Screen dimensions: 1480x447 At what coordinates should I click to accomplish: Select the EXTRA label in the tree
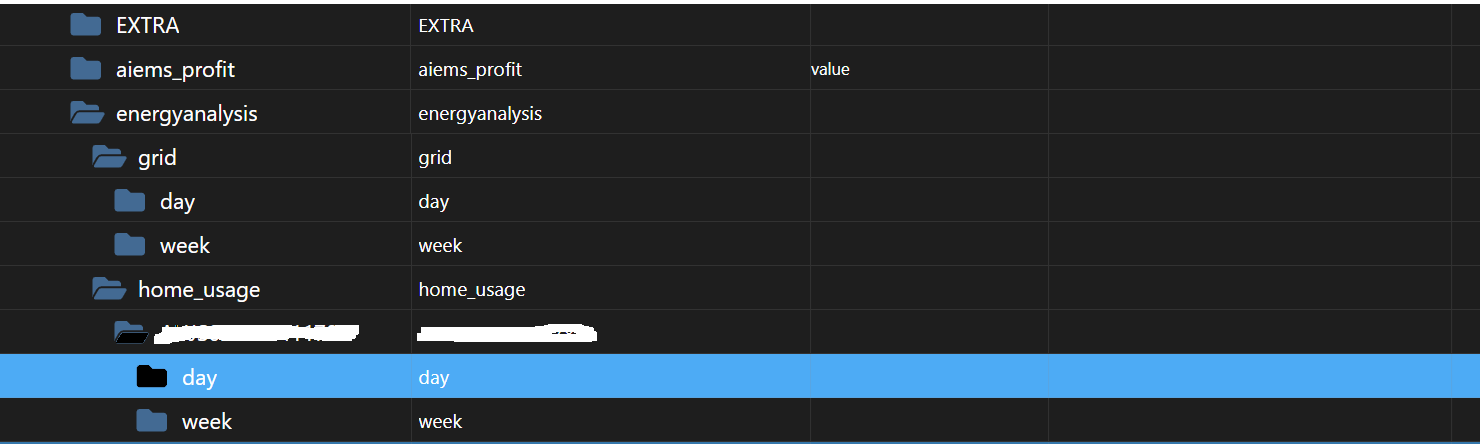tap(148, 26)
